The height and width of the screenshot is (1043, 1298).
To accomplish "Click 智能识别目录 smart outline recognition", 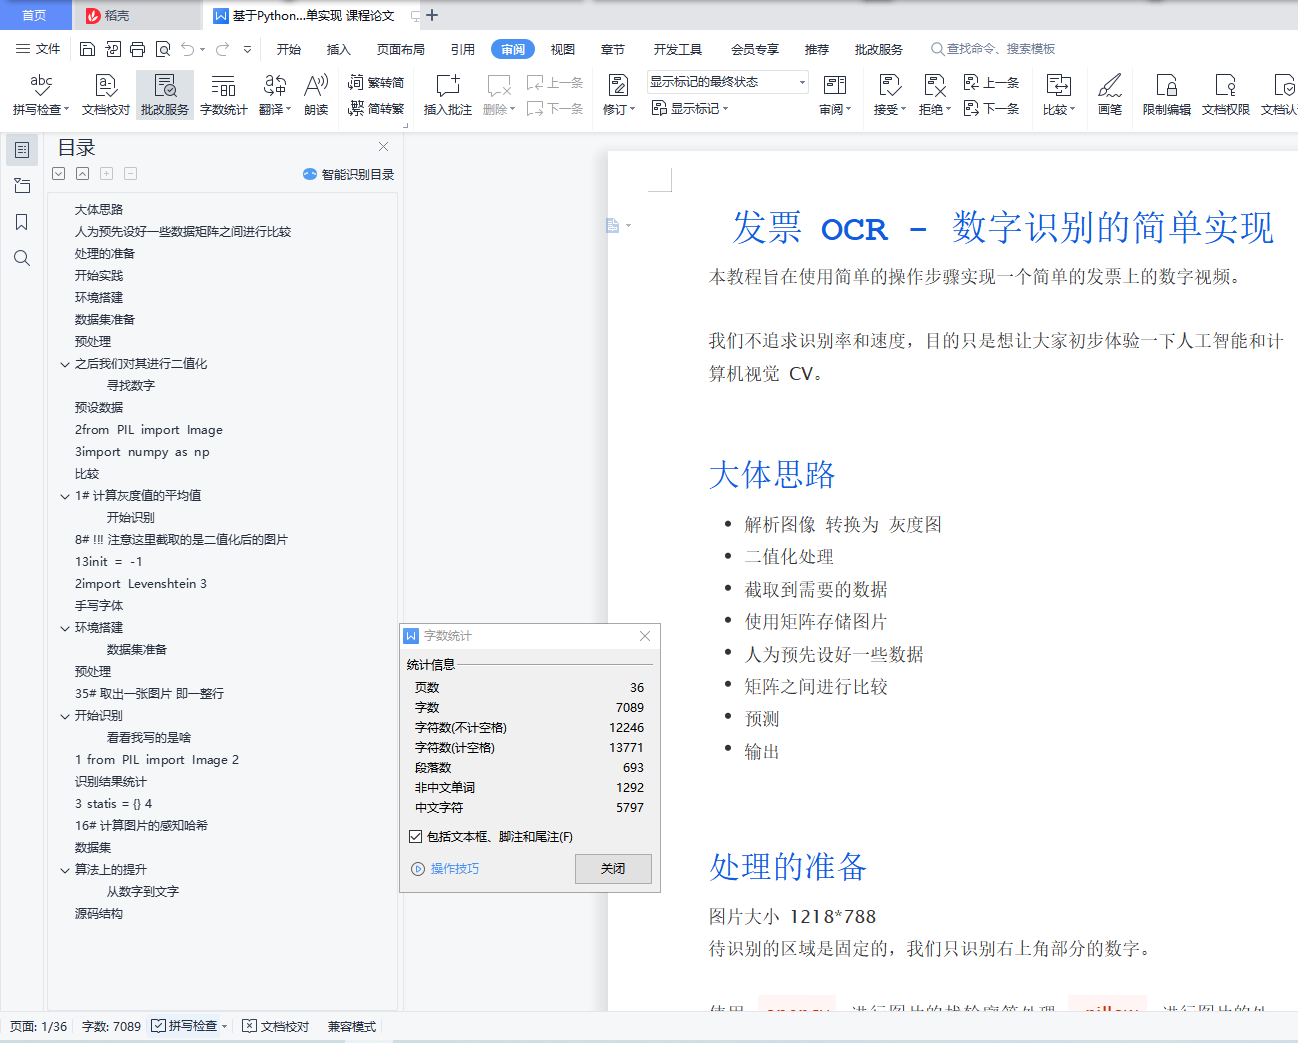I will pos(348,174).
